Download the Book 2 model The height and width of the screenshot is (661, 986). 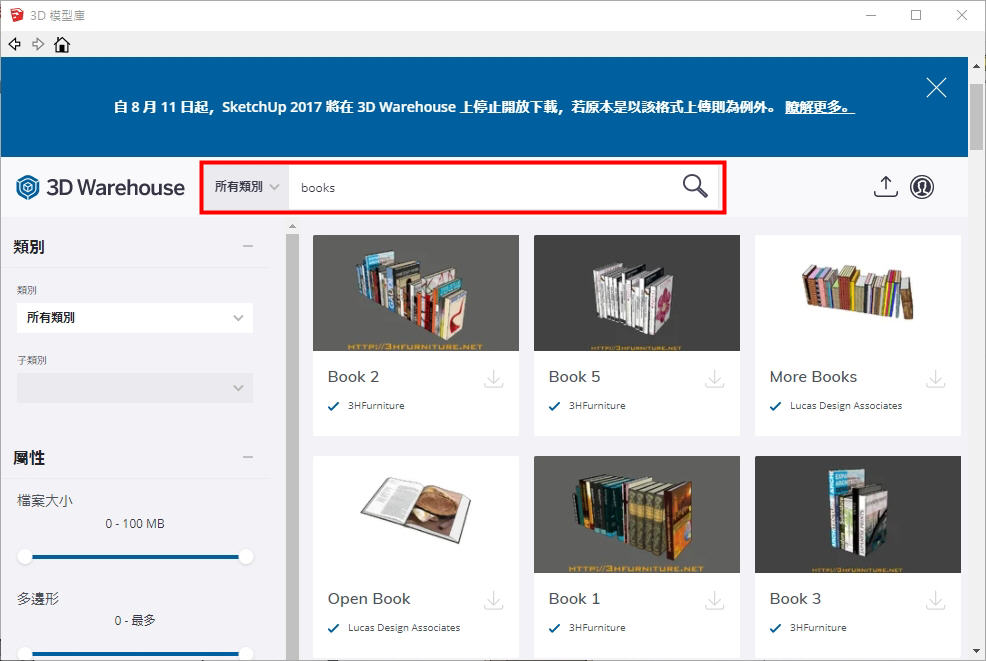[x=494, y=379]
